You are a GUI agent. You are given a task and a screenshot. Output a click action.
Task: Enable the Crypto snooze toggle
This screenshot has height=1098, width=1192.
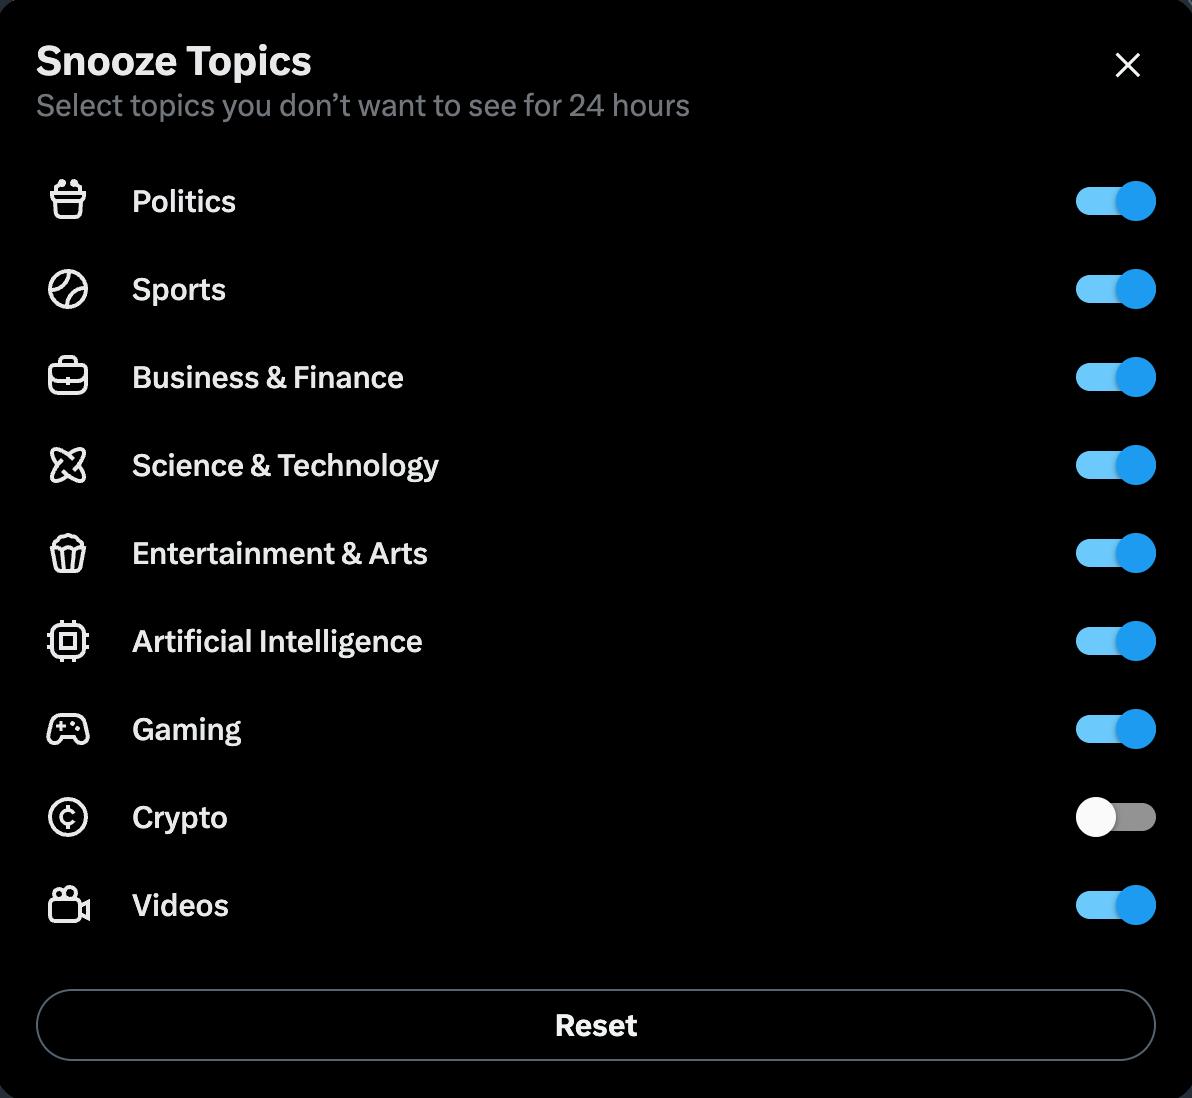[x=1115, y=817]
